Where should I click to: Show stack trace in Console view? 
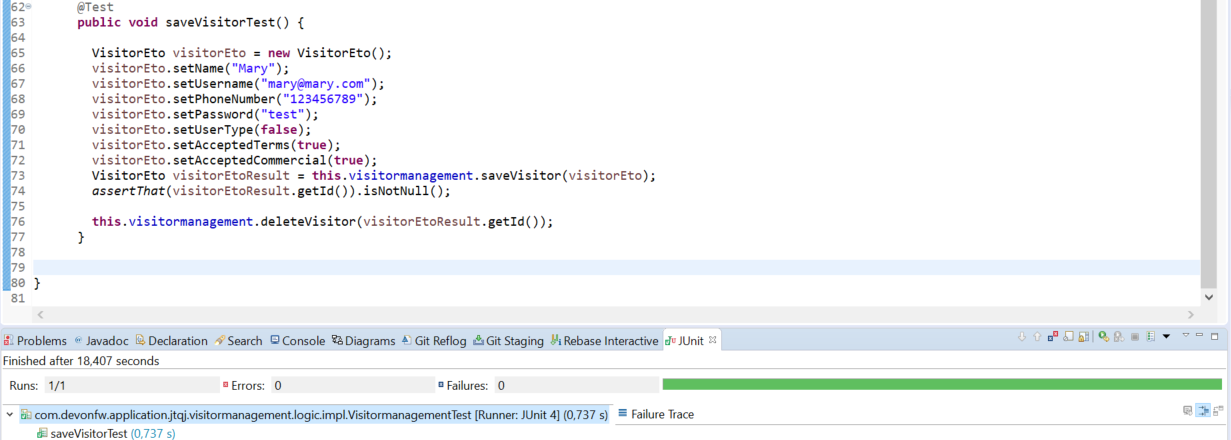(1187, 411)
